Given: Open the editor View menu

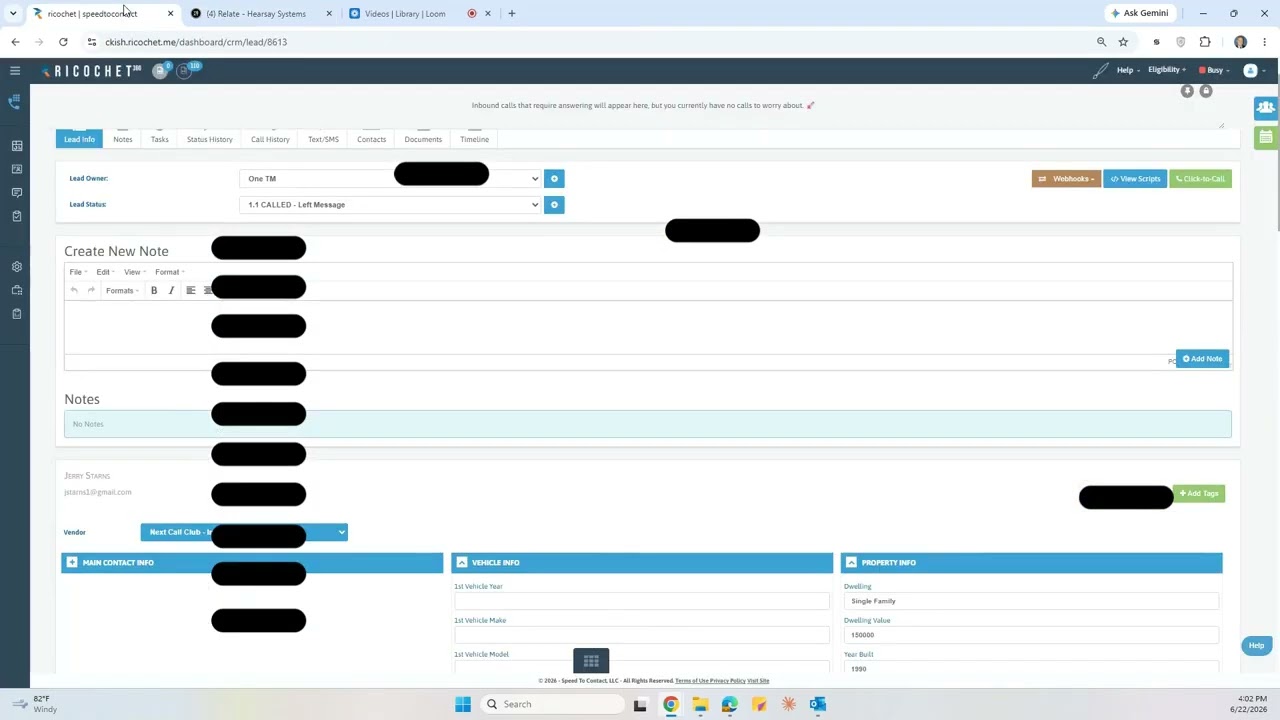Looking at the screenshot, I should pos(134,272).
